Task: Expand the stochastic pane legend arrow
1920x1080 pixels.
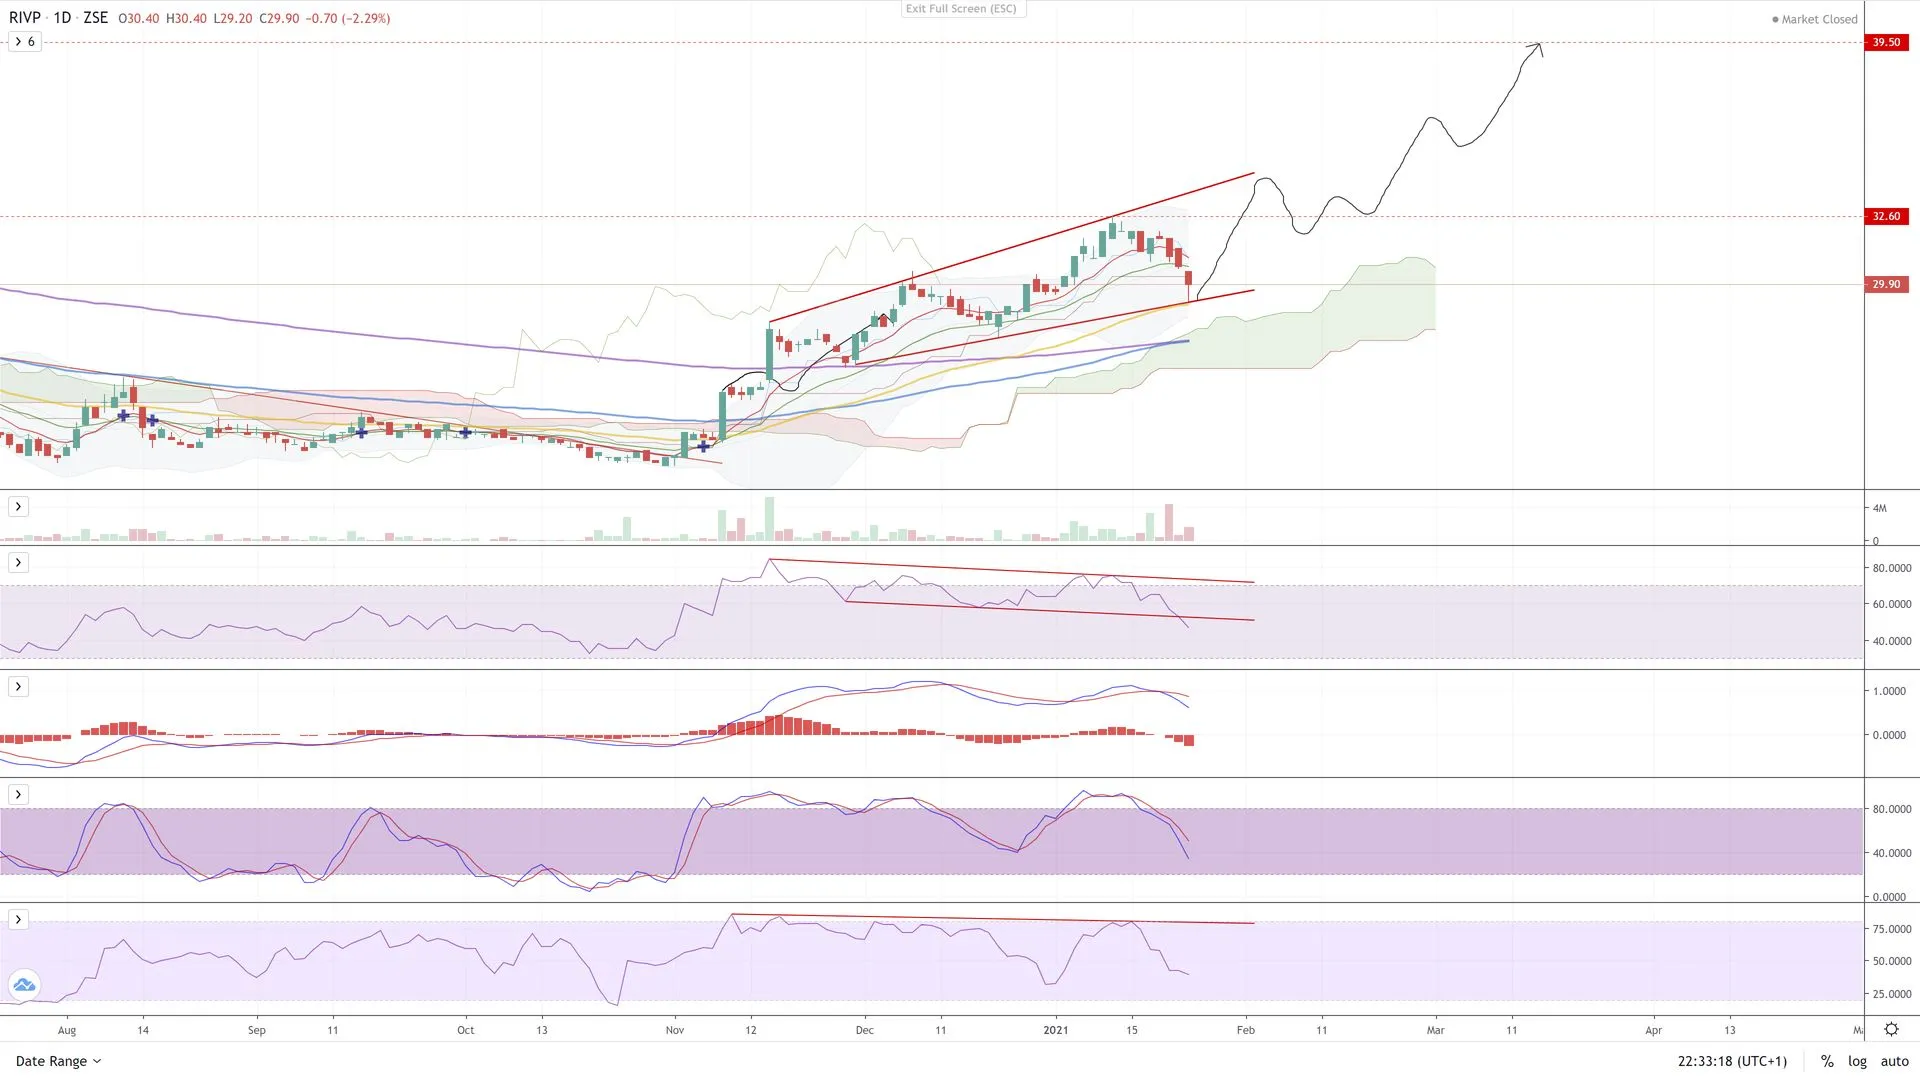Action: (18, 795)
